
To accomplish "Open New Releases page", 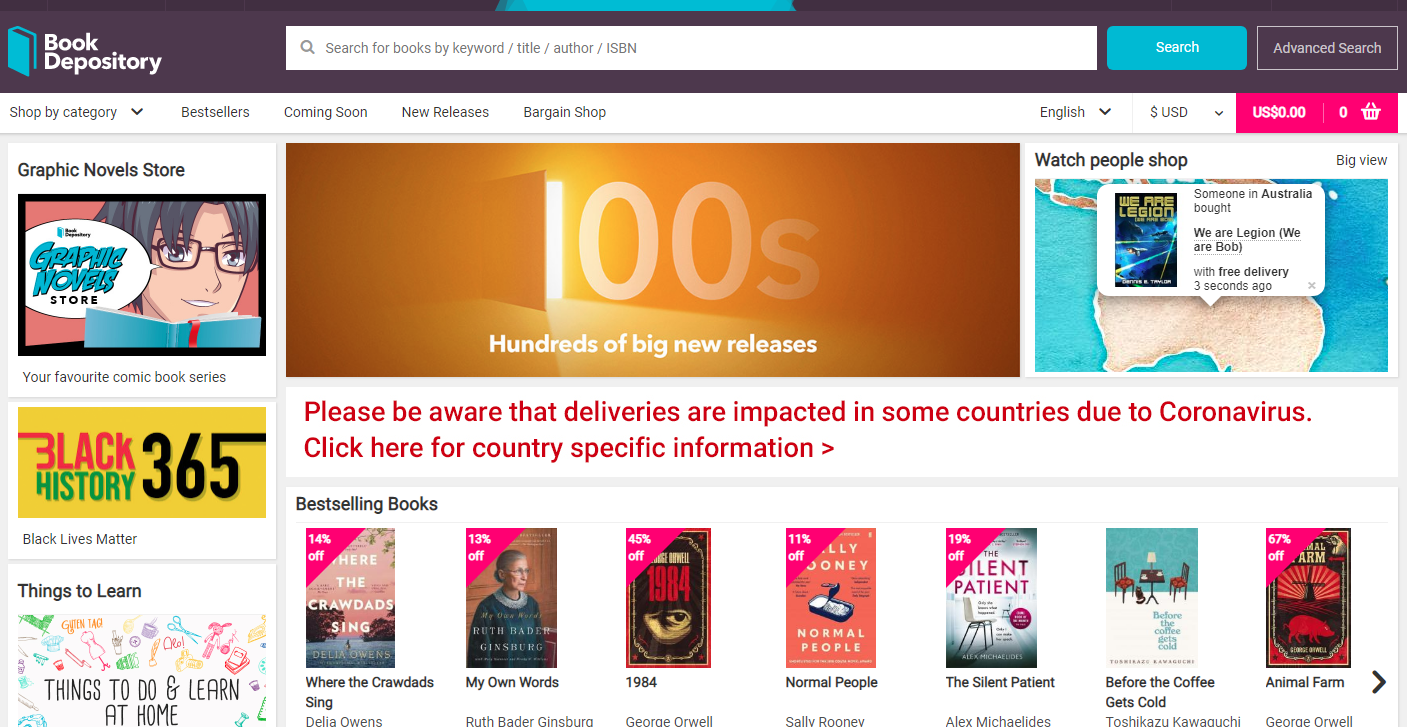I will pos(445,112).
